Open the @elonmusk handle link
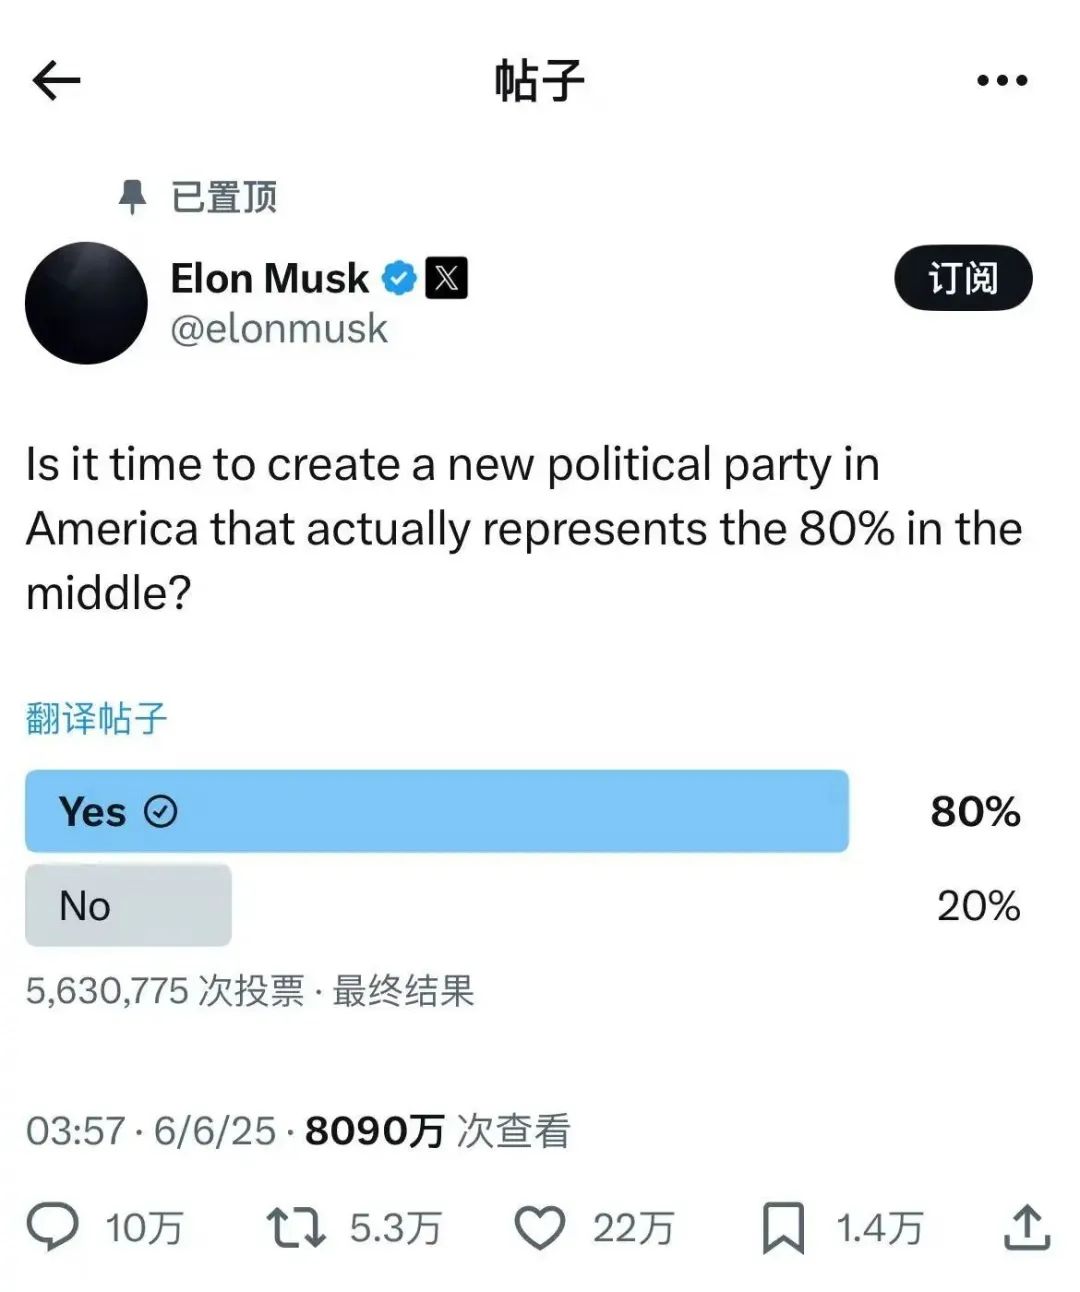This screenshot has width=1080, height=1292. [x=279, y=329]
